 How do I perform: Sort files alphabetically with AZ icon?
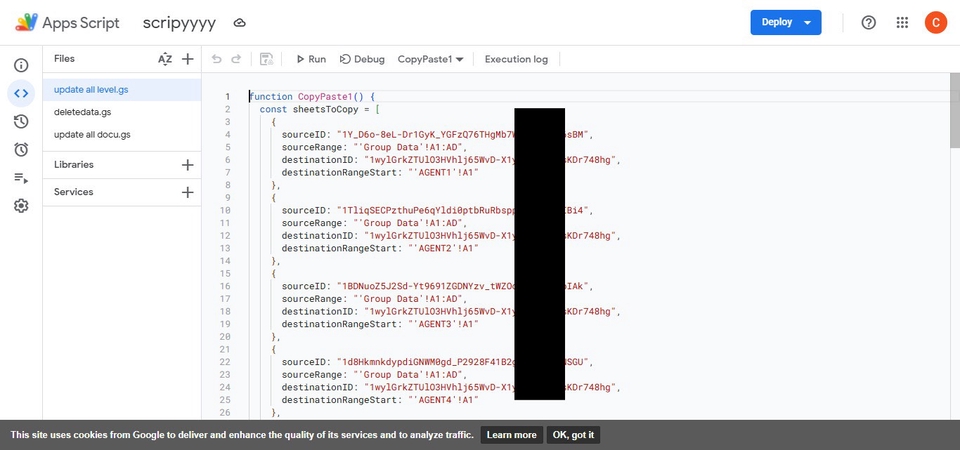165,59
